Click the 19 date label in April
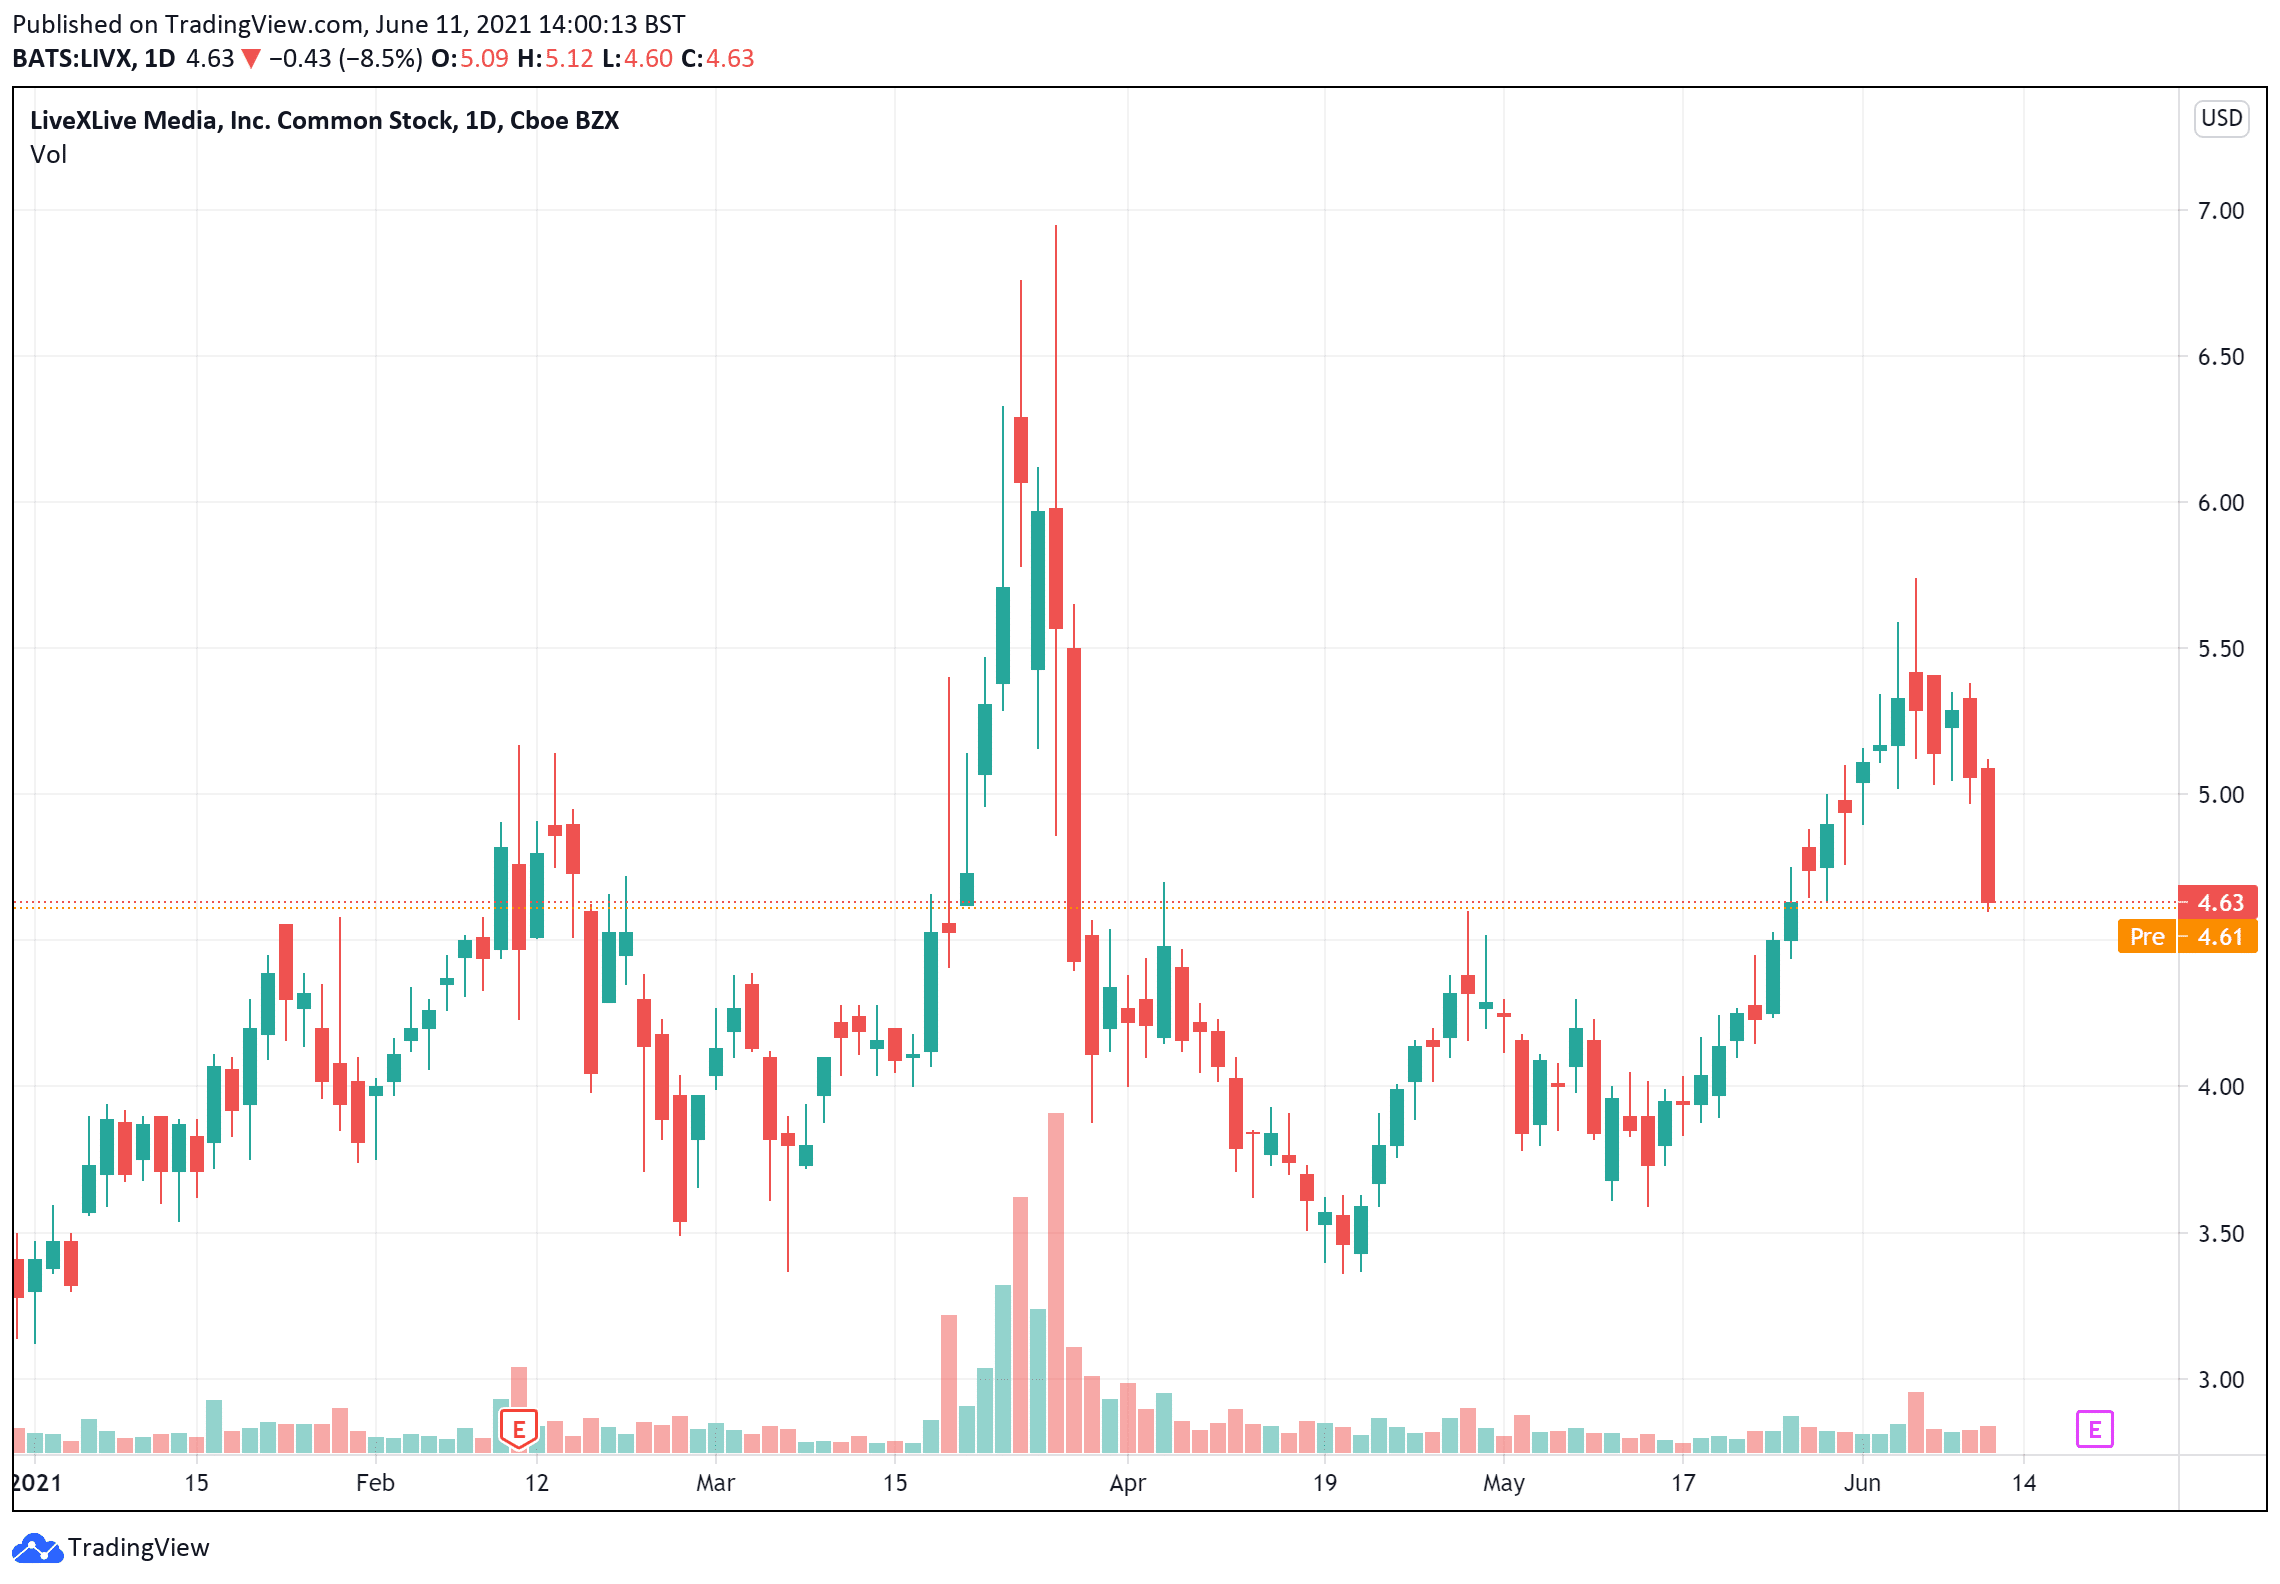This screenshot has width=2280, height=1584. click(1324, 1483)
